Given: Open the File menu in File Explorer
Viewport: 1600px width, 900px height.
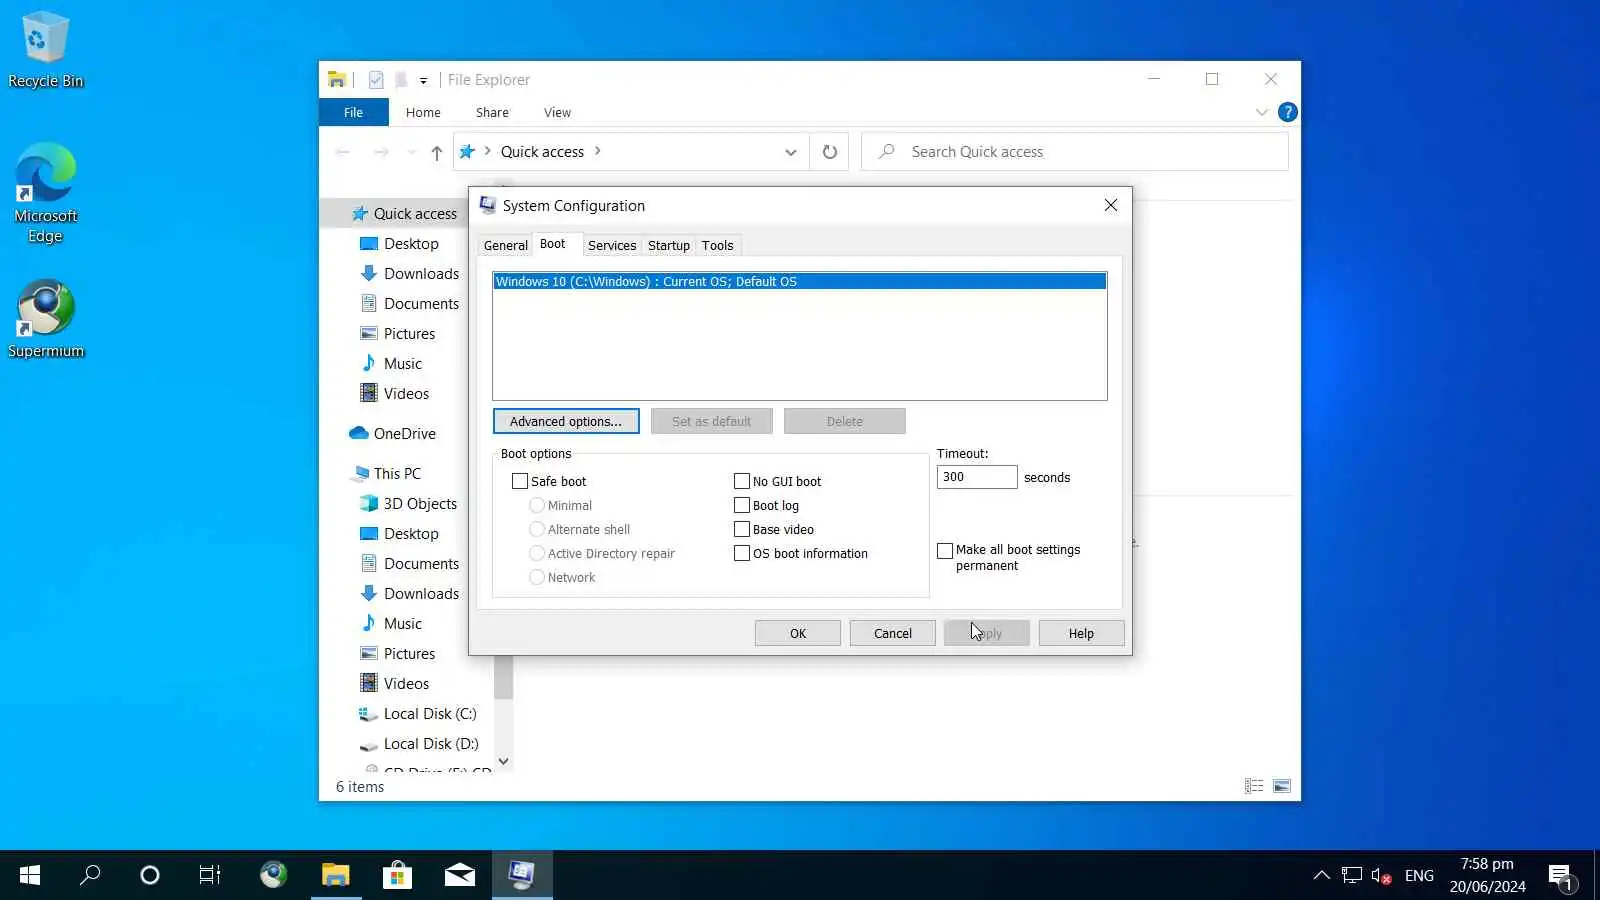Looking at the screenshot, I should click(x=354, y=112).
